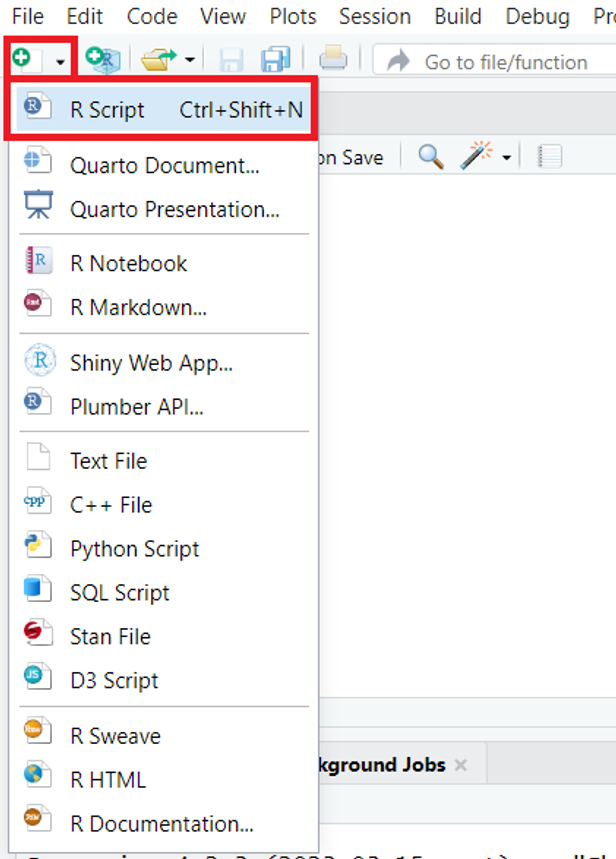Choose R Documentation... menu entry
Image resolution: width=616 pixels, height=859 pixels.
(x=163, y=823)
